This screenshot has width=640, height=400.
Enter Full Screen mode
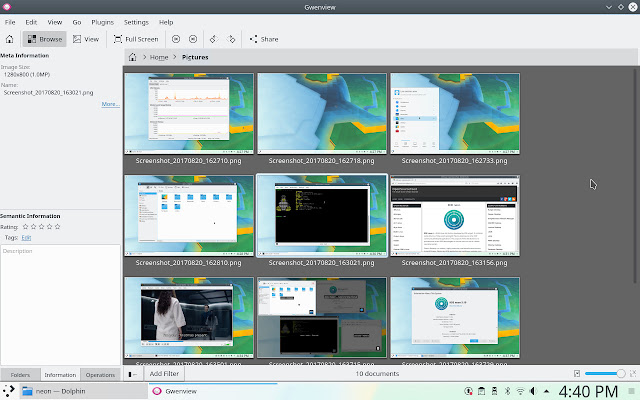click(x=136, y=39)
